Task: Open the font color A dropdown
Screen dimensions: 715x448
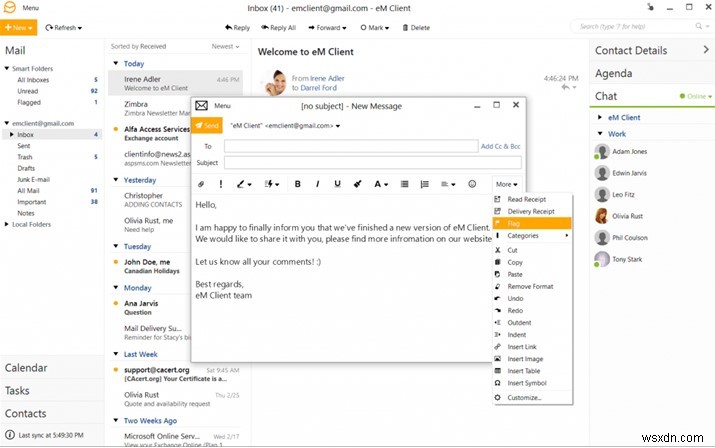Action: click(381, 184)
